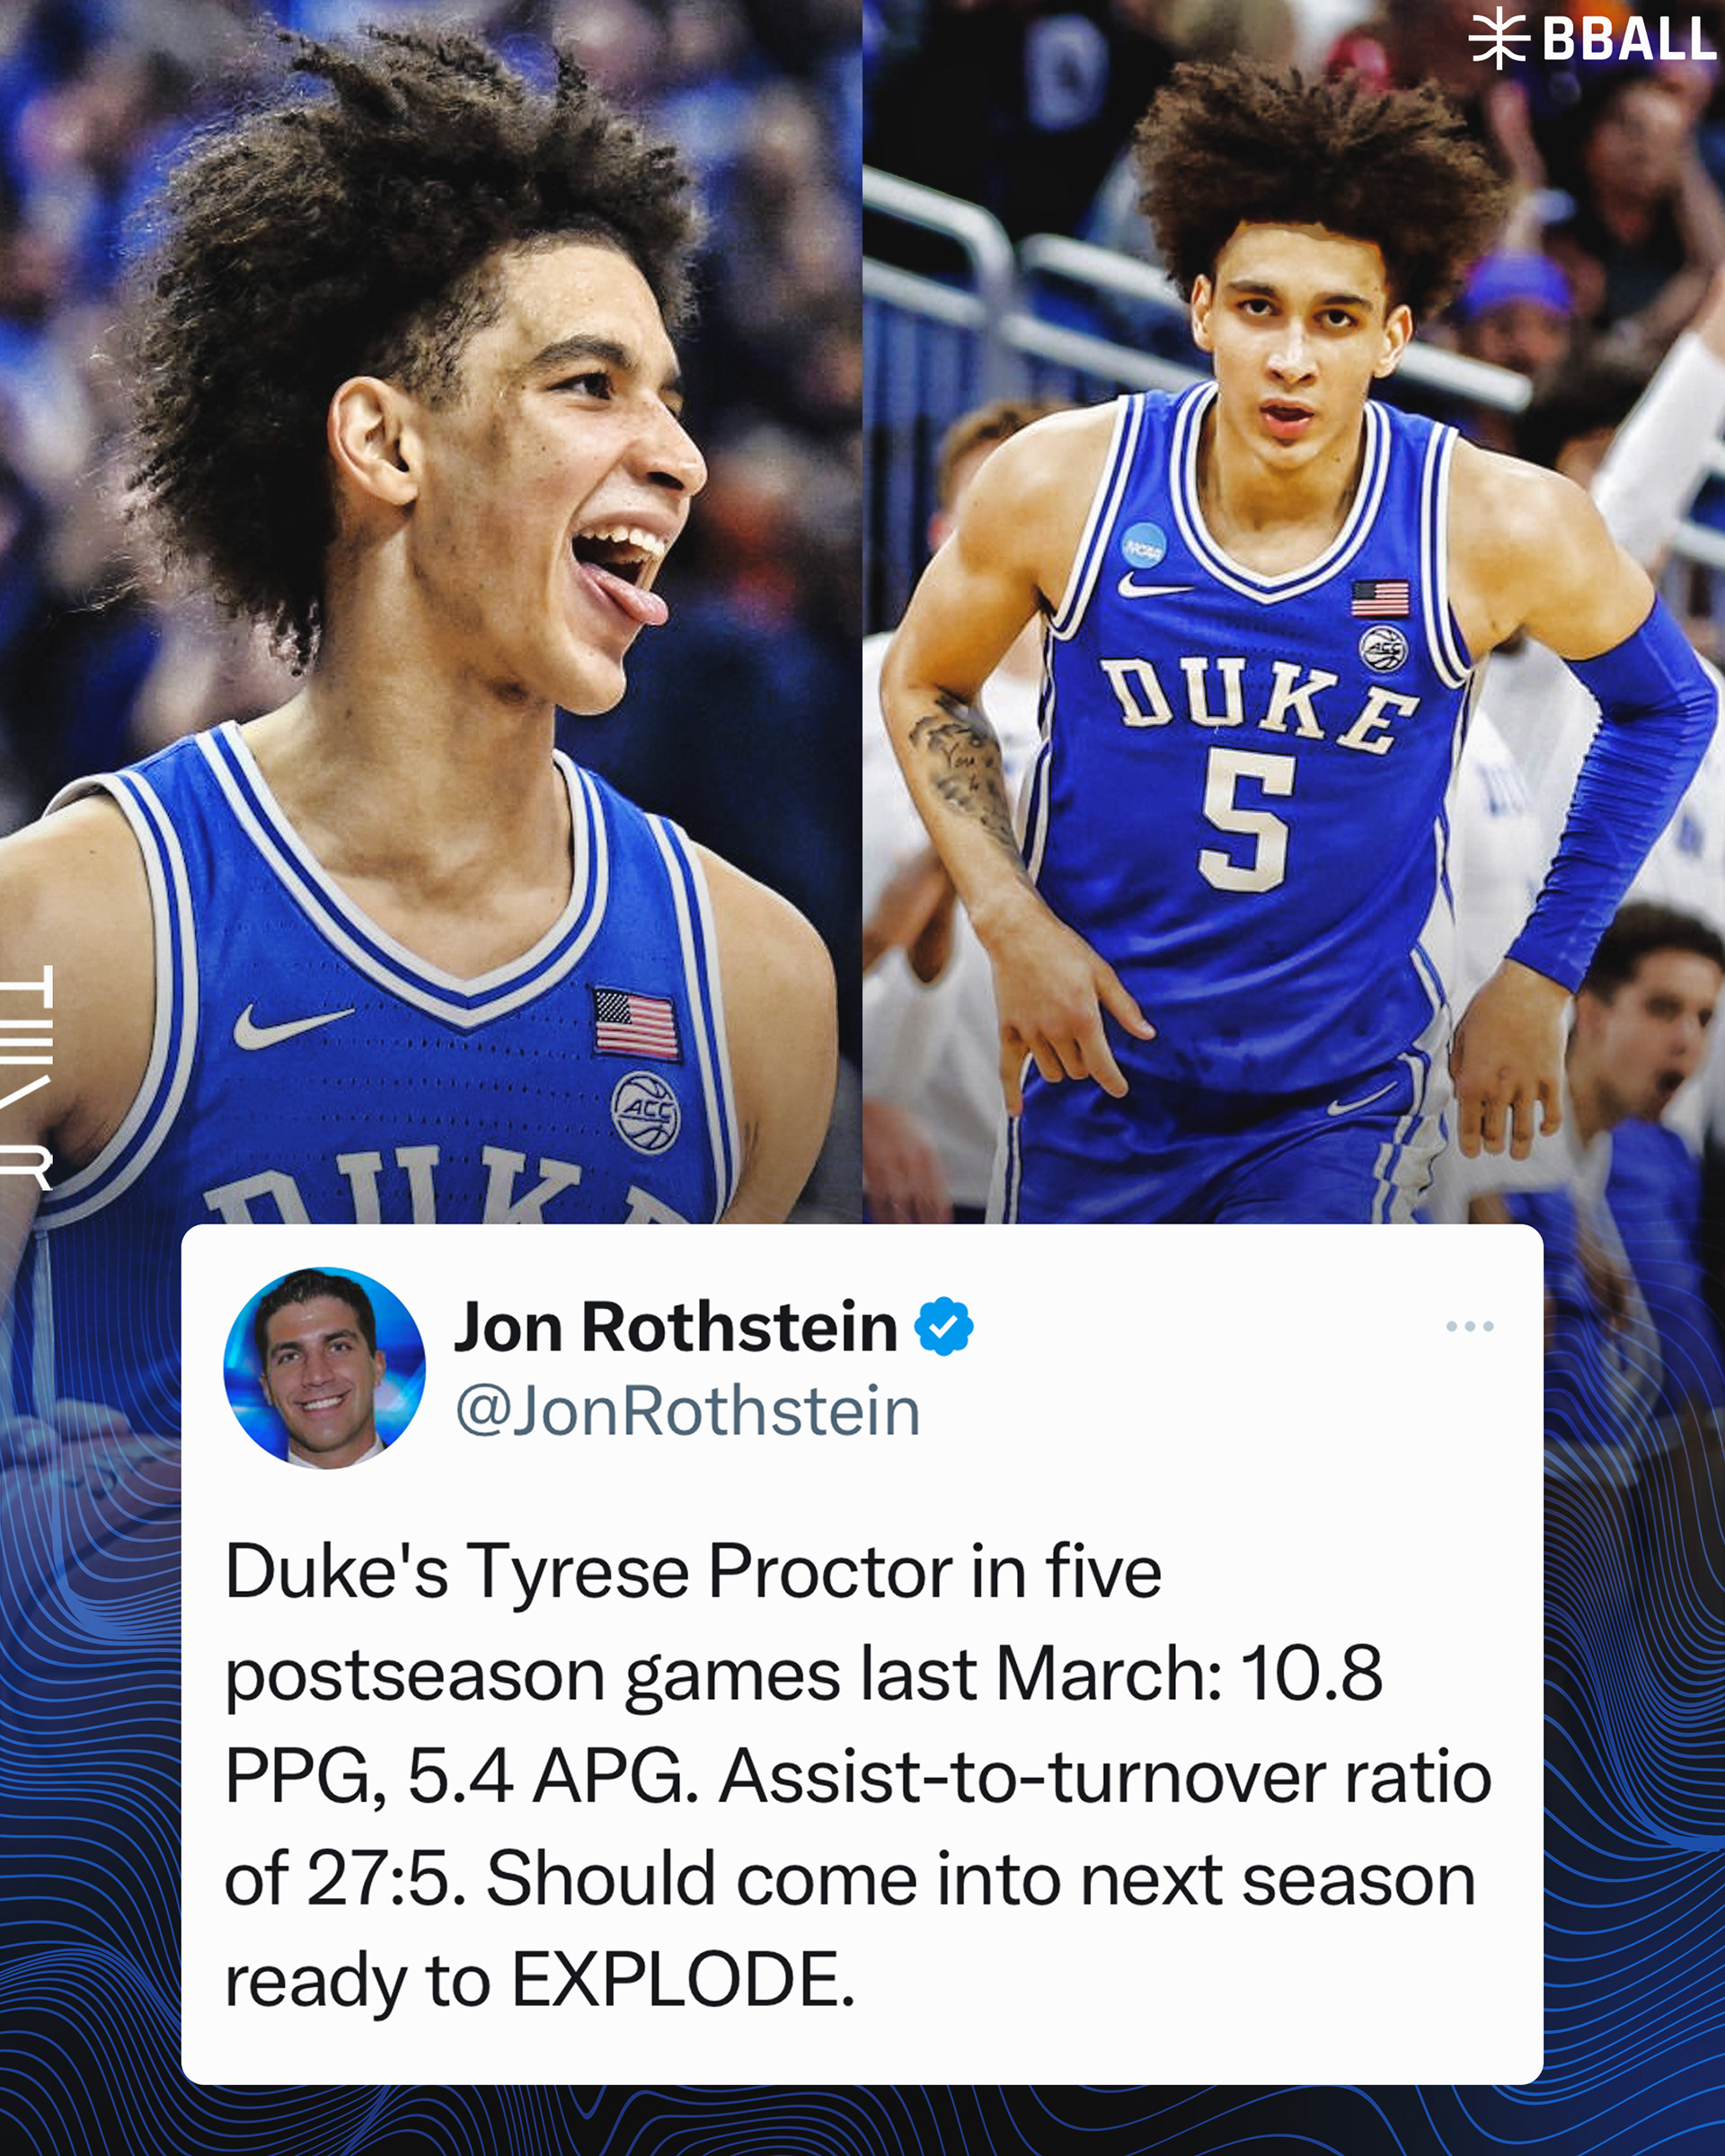
Task: Click Nike swoosh on the number 5 jersey
Action: (x=1154, y=585)
